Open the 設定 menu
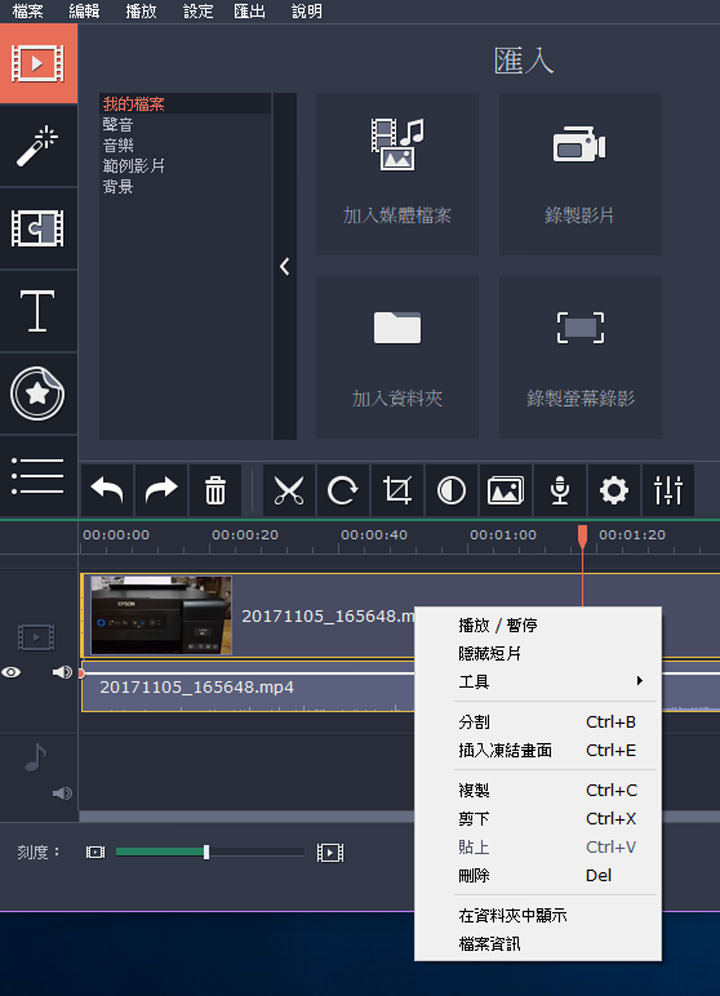 198,11
